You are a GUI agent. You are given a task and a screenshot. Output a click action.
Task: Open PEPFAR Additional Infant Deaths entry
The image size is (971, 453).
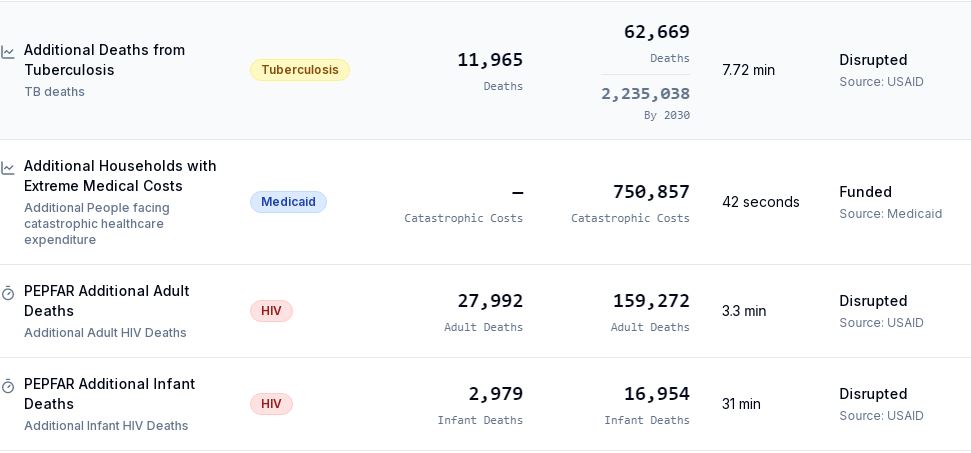(x=110, y=394)
